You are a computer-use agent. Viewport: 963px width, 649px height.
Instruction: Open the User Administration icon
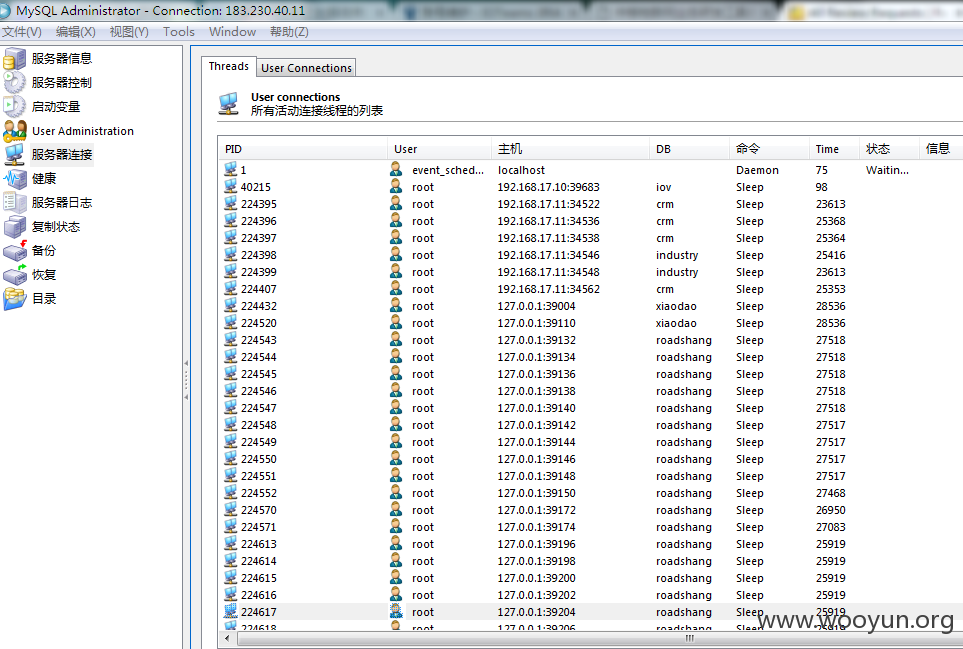click(x=15, y=130)
